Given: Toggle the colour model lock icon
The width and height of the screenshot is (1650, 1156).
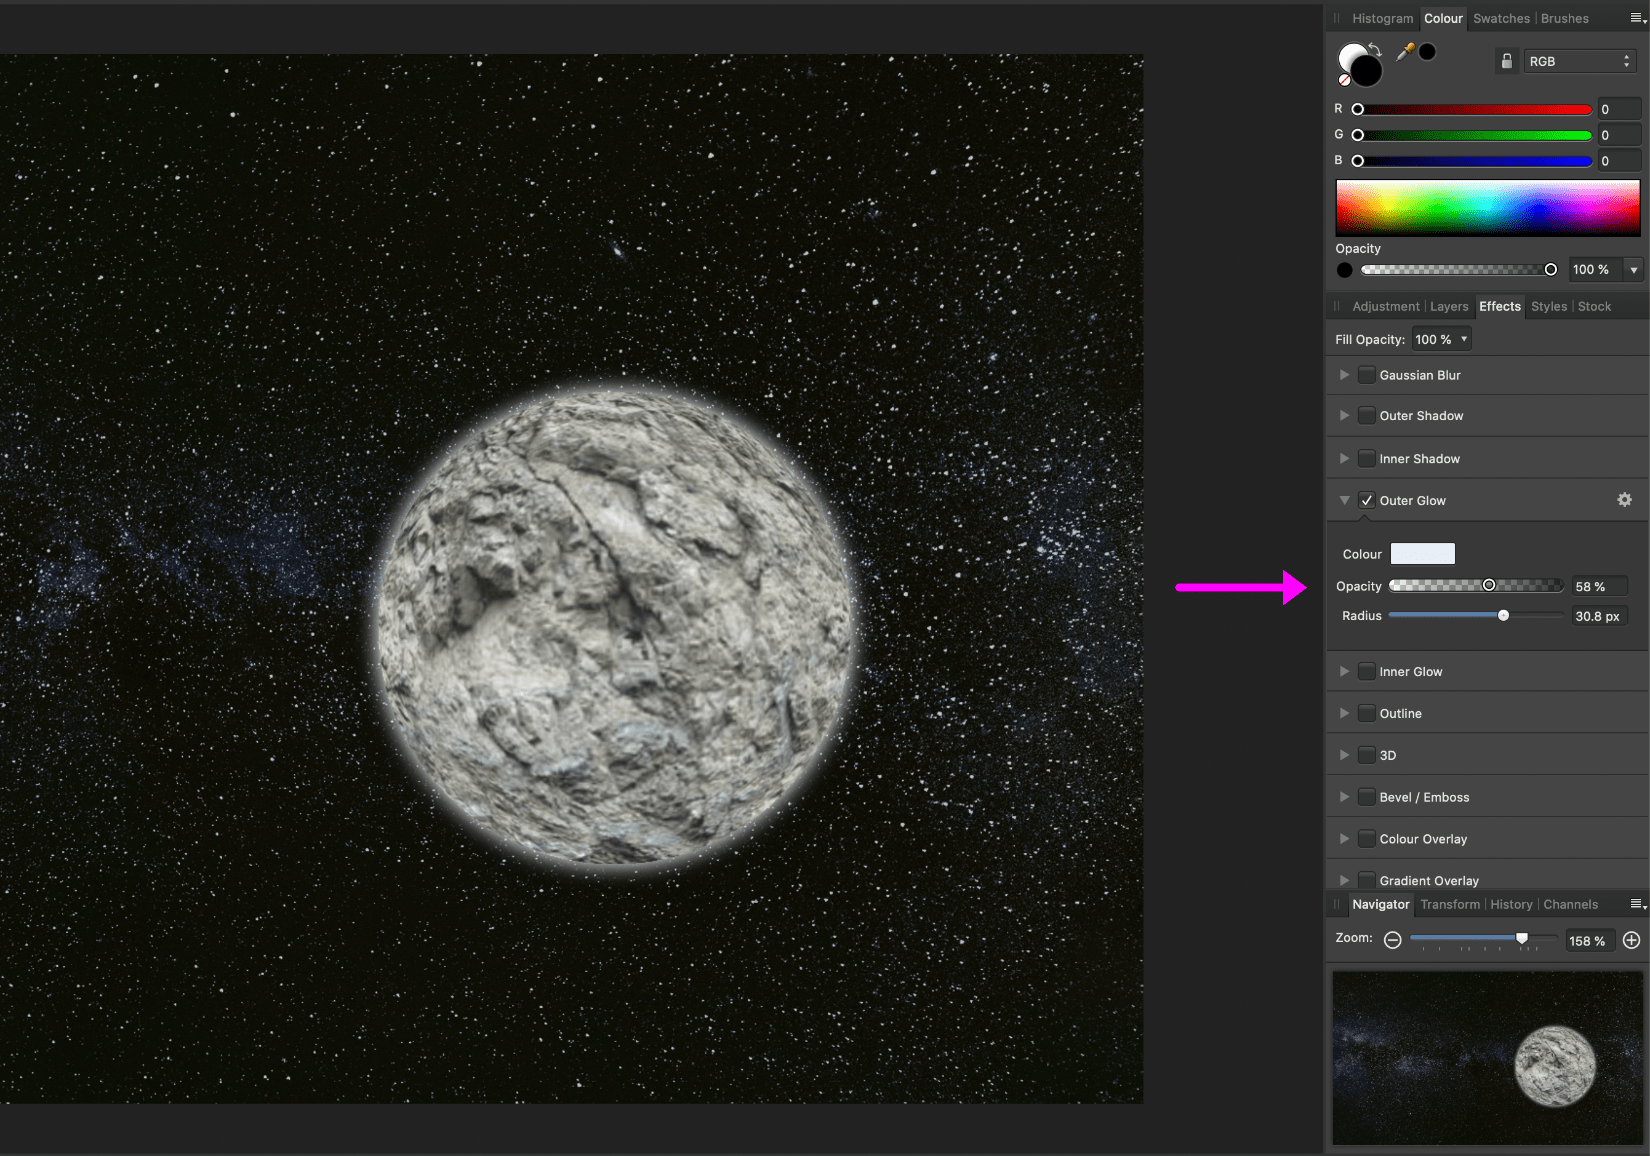Looking at the screenshot, I should click(1506, 61).
